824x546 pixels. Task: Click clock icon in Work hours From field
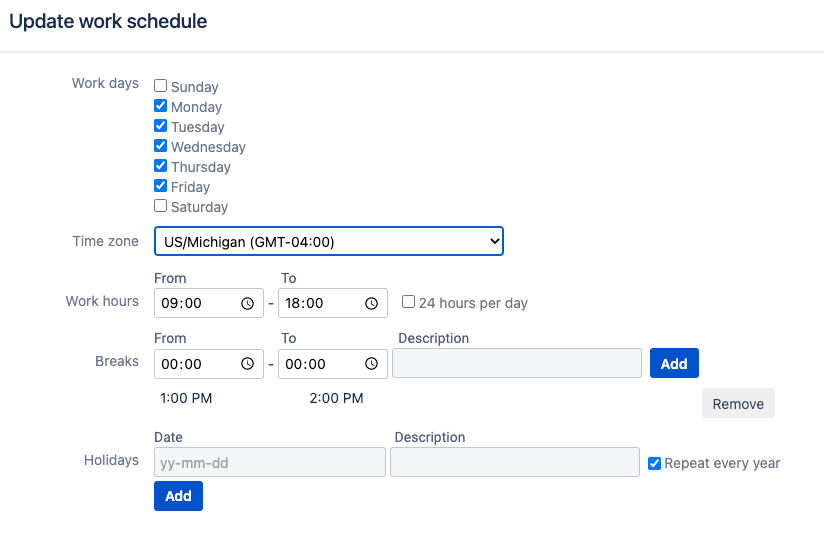tap(247, 303)
